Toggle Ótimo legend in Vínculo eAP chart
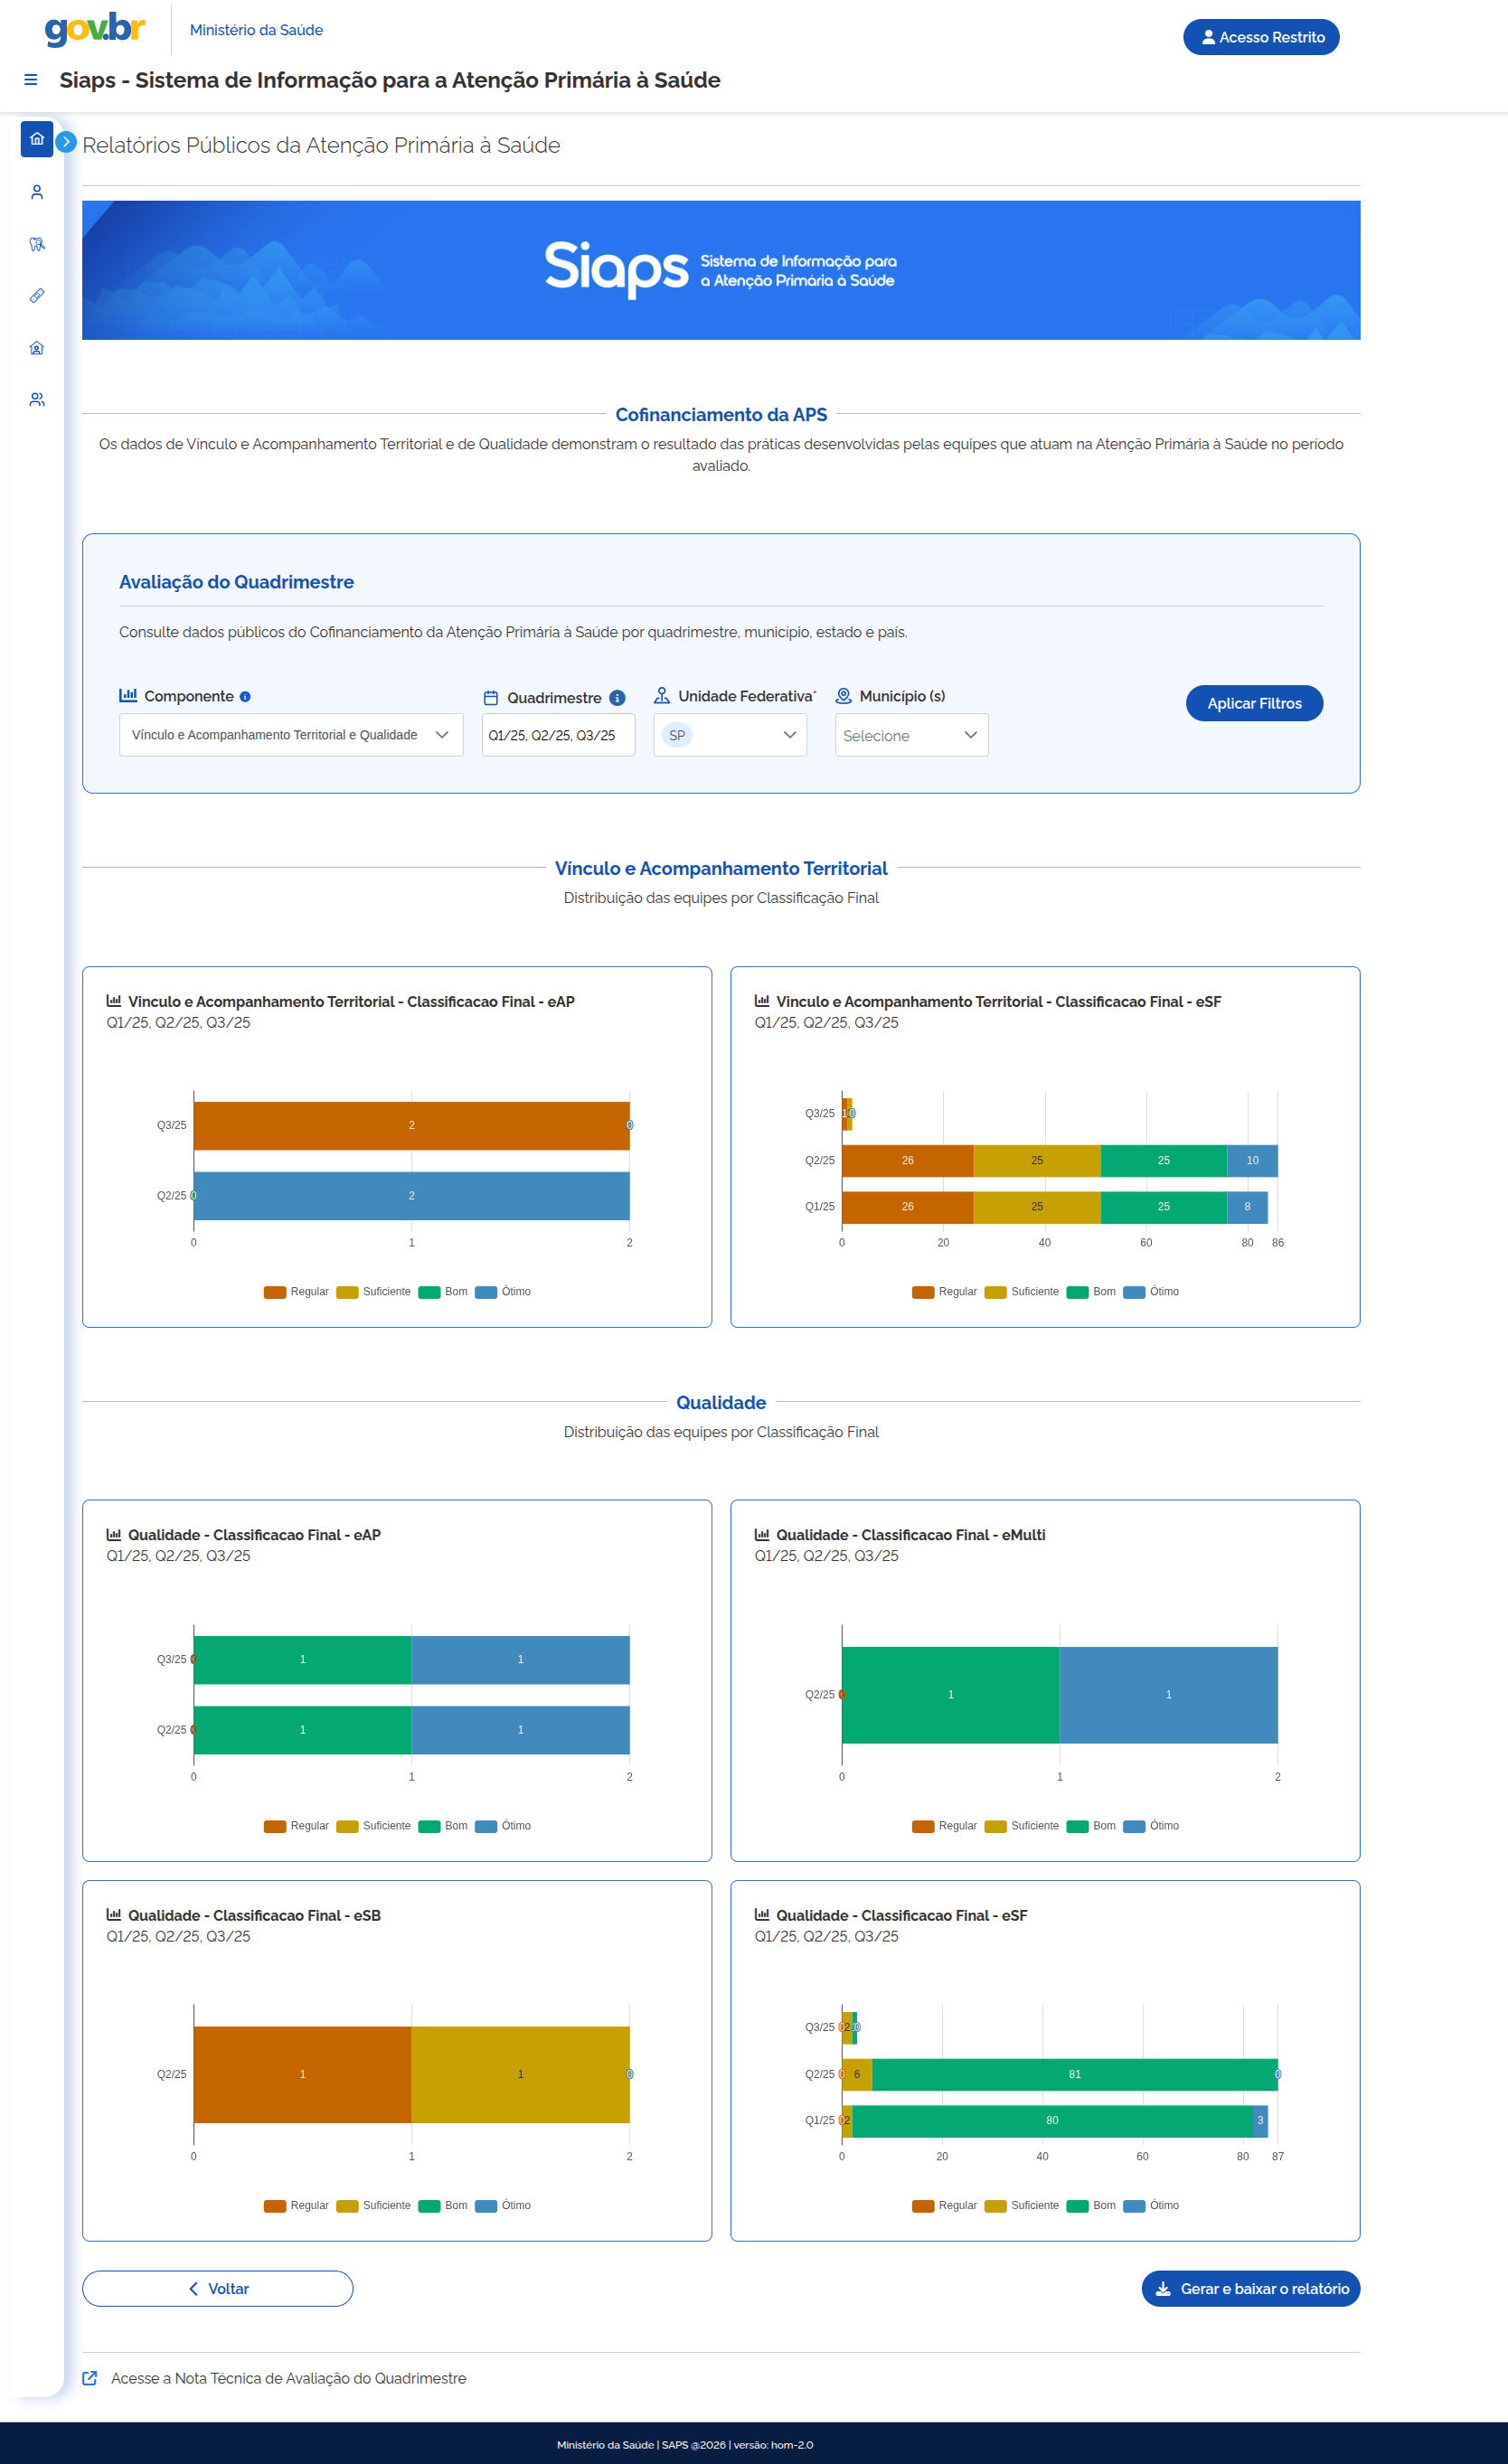 tap(503, 1292)
